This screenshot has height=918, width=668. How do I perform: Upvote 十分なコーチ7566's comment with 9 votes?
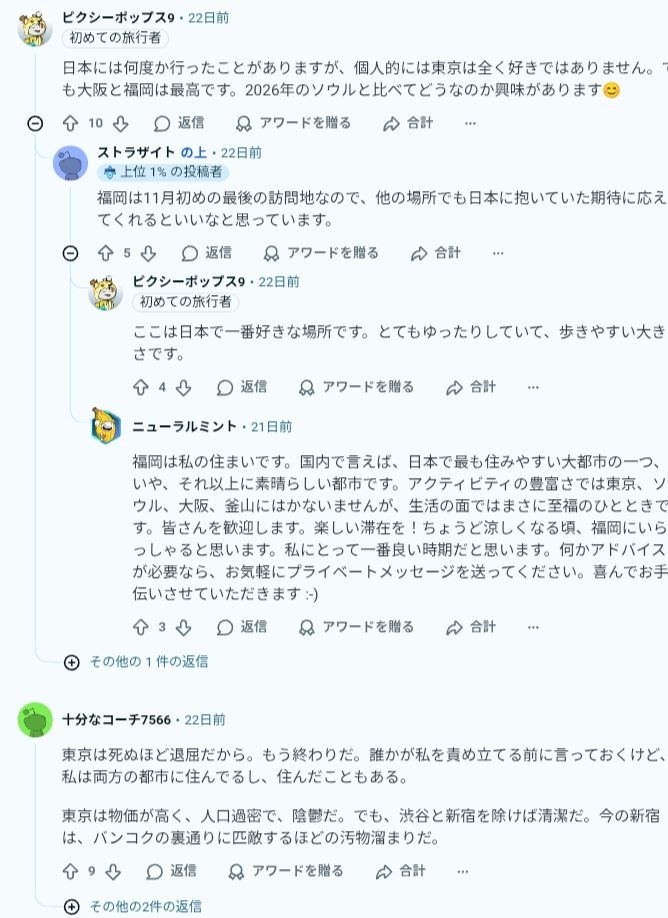click(70, 871)
